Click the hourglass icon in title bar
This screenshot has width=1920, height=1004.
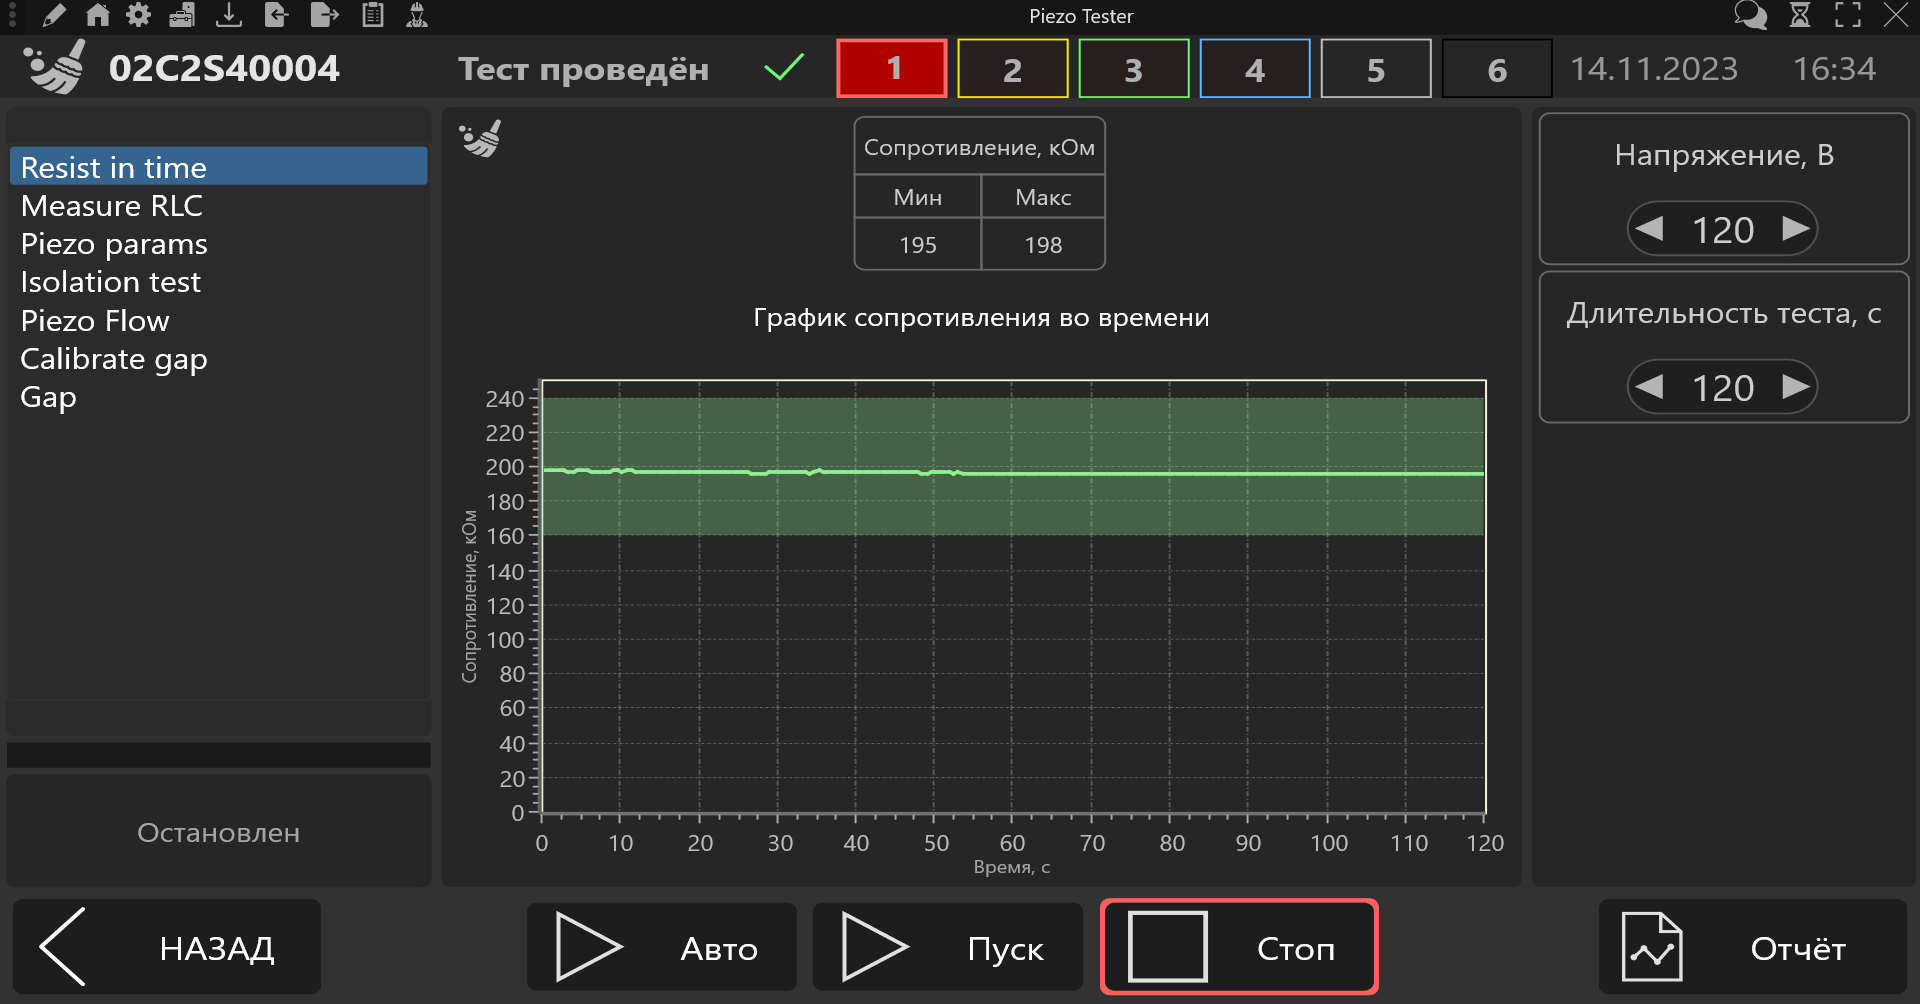pyautogui.click(x=1800, y=15)
